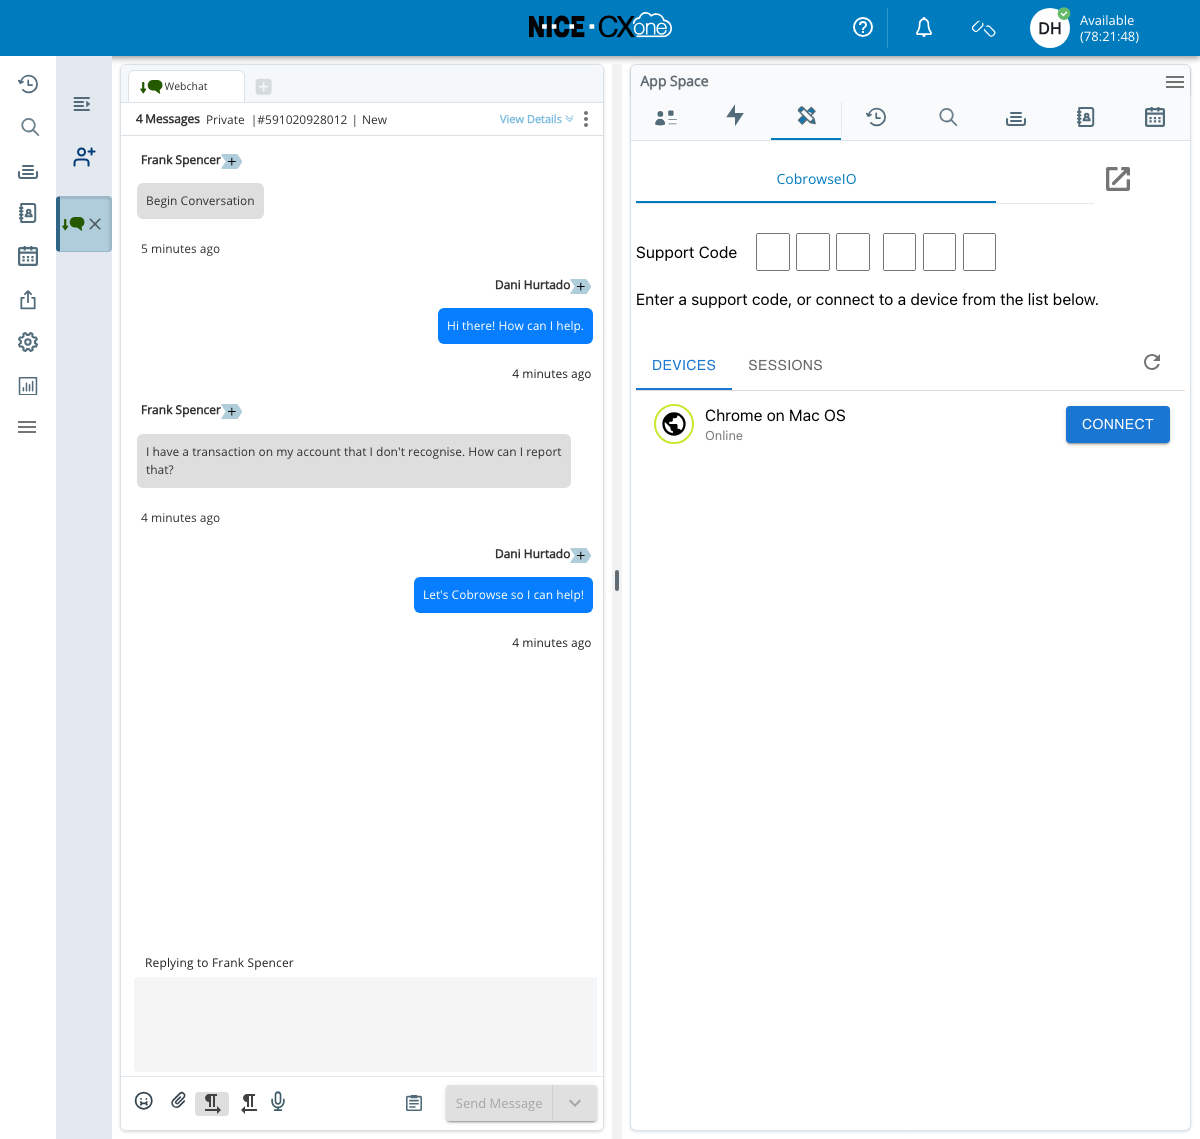Pop out CobrowseIO in new window
This screenshot has height=1139, width=1200.
(x=1117, y=179)
